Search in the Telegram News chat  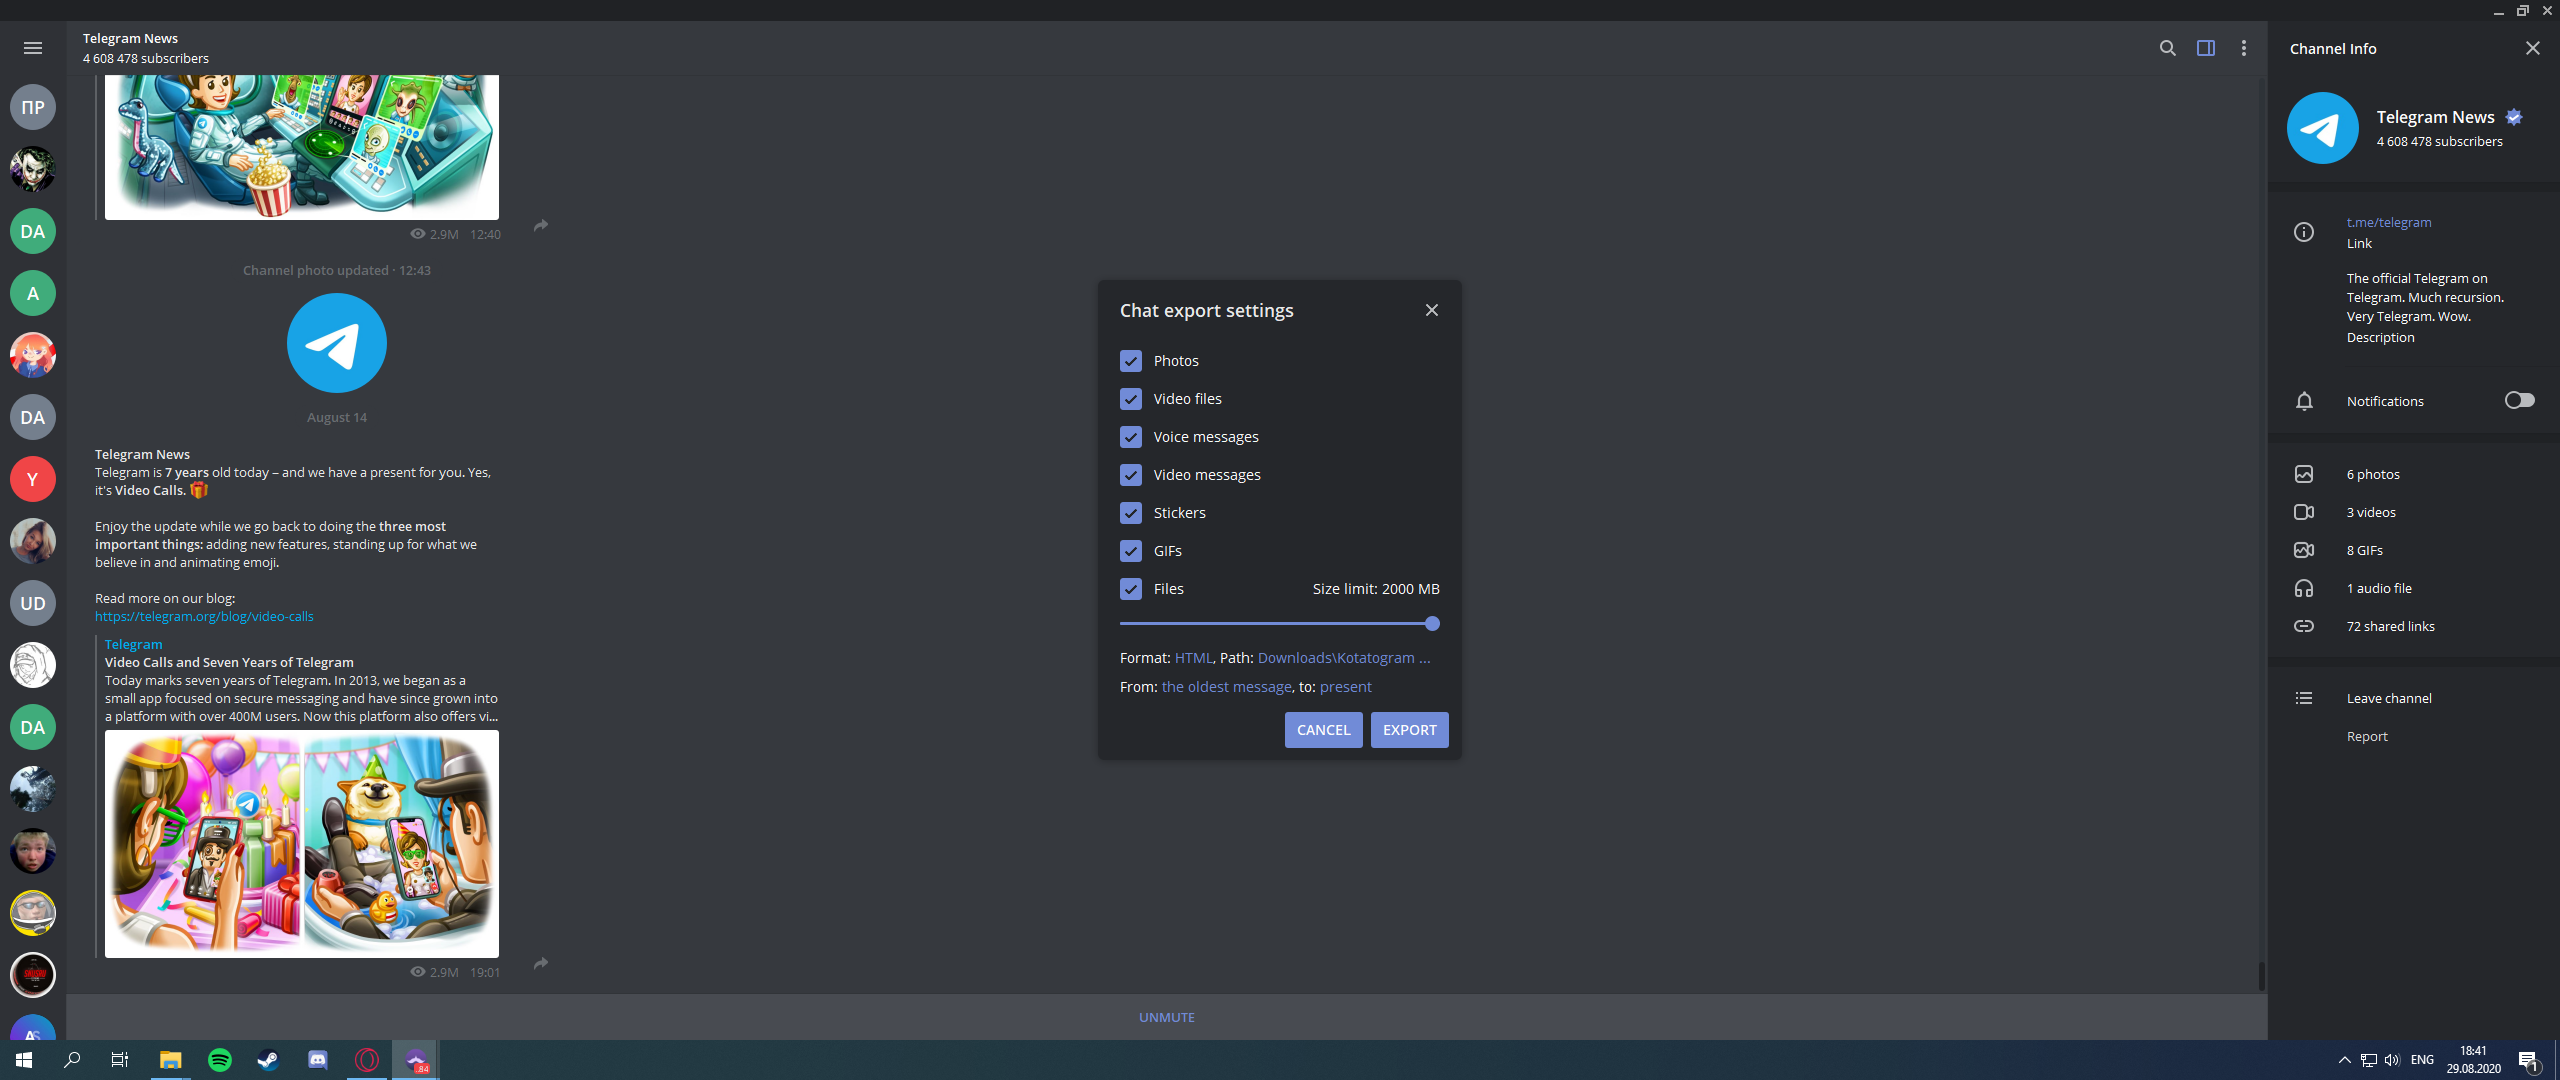pyautogui.click(x=2167, y=48)
